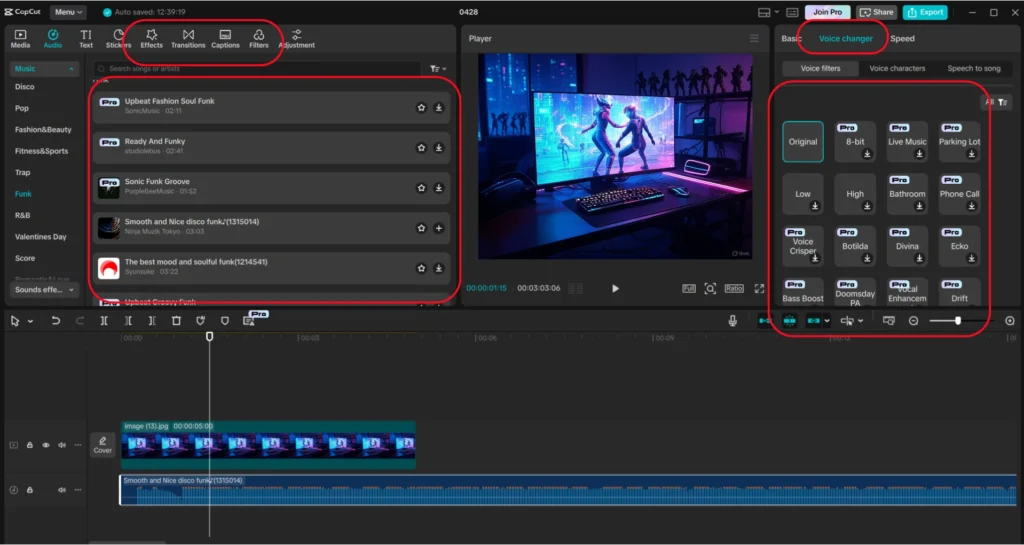Open the Filters panel
The height and width of the screenshot is (545, 1024).
point(259,39)
